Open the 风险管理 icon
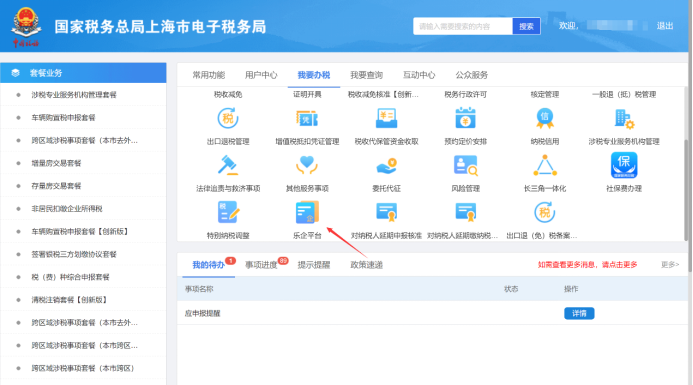693x385 pixels. 465,165
